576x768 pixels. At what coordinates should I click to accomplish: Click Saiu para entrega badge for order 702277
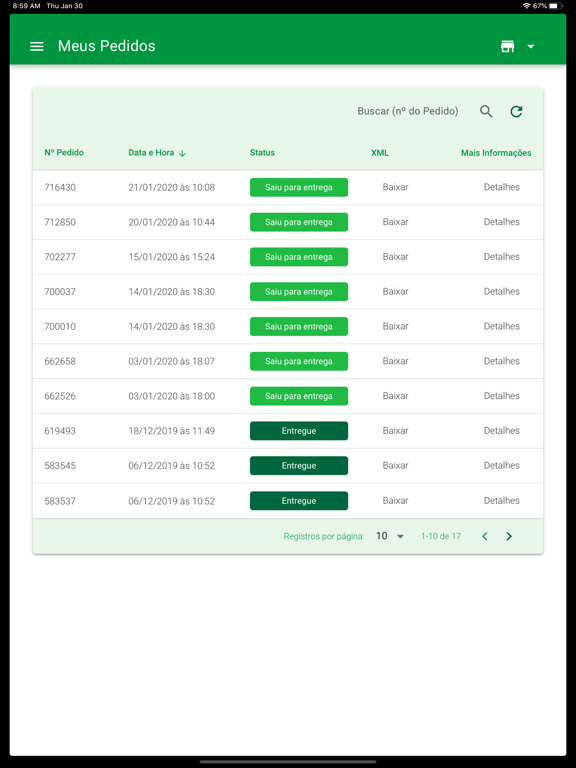click(x=299, y=257)
